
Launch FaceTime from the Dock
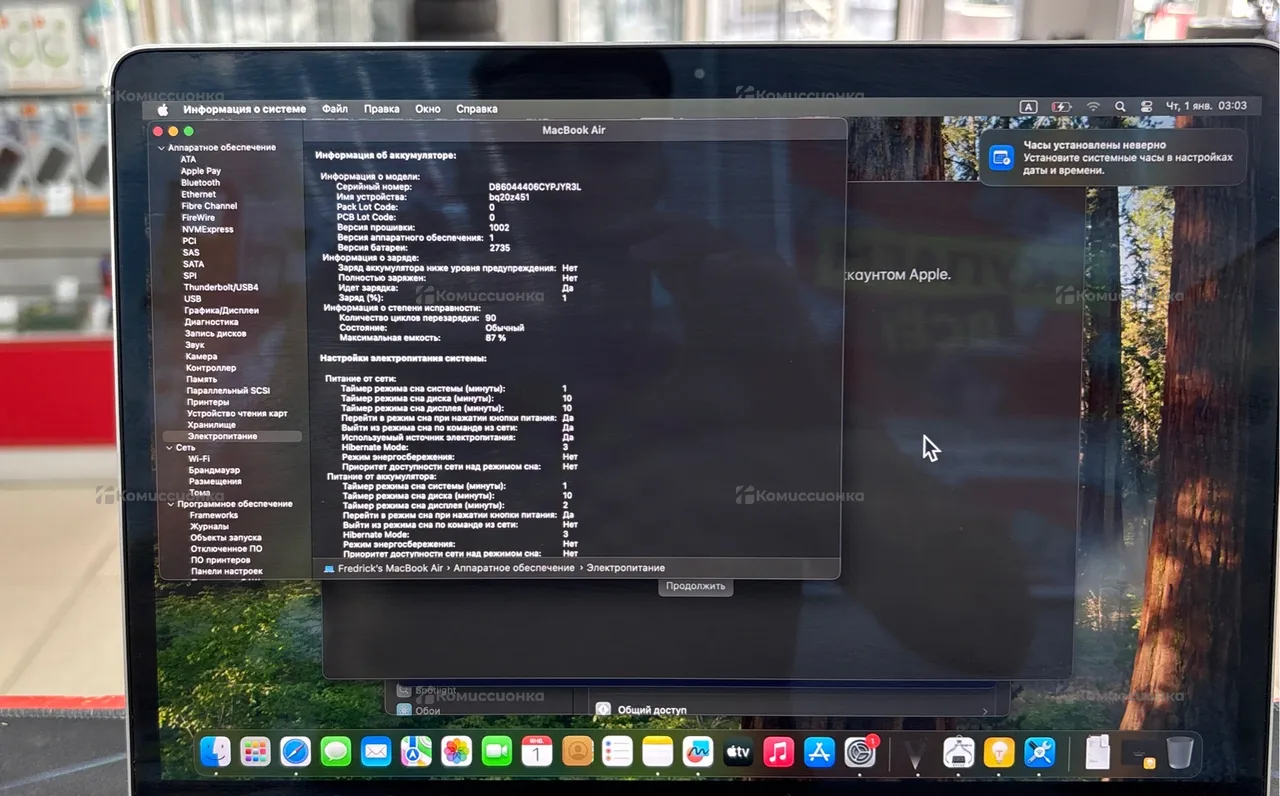[x=497, y=751]
